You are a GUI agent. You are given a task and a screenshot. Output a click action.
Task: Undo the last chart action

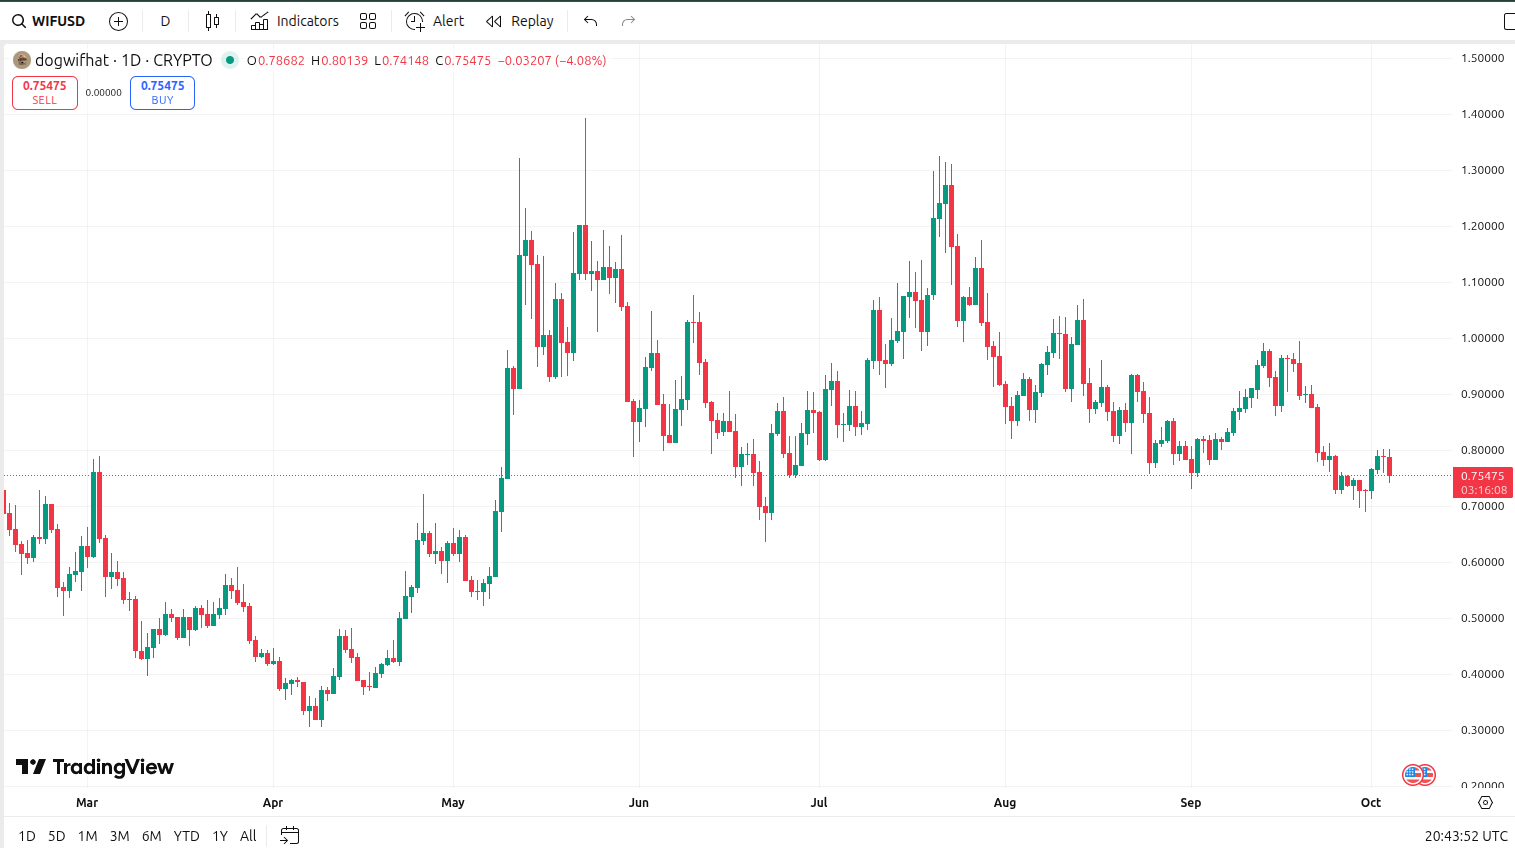pyautogui.click(x=591, y=21)
